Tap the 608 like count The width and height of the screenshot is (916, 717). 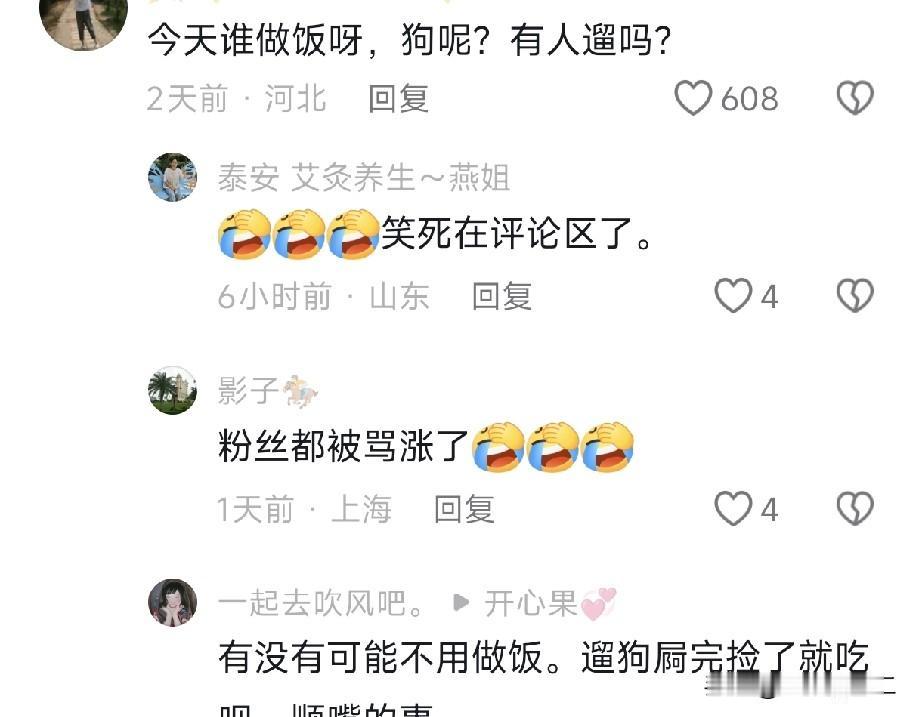[750, 98]
